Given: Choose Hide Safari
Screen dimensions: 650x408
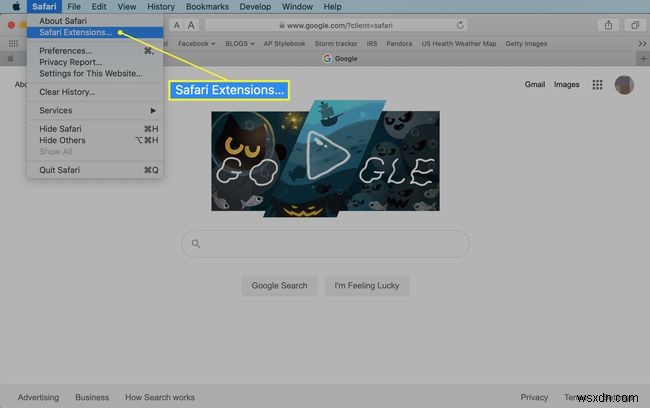Looking at the screenshot, I should pyautogui.click(x=95, y=129).
